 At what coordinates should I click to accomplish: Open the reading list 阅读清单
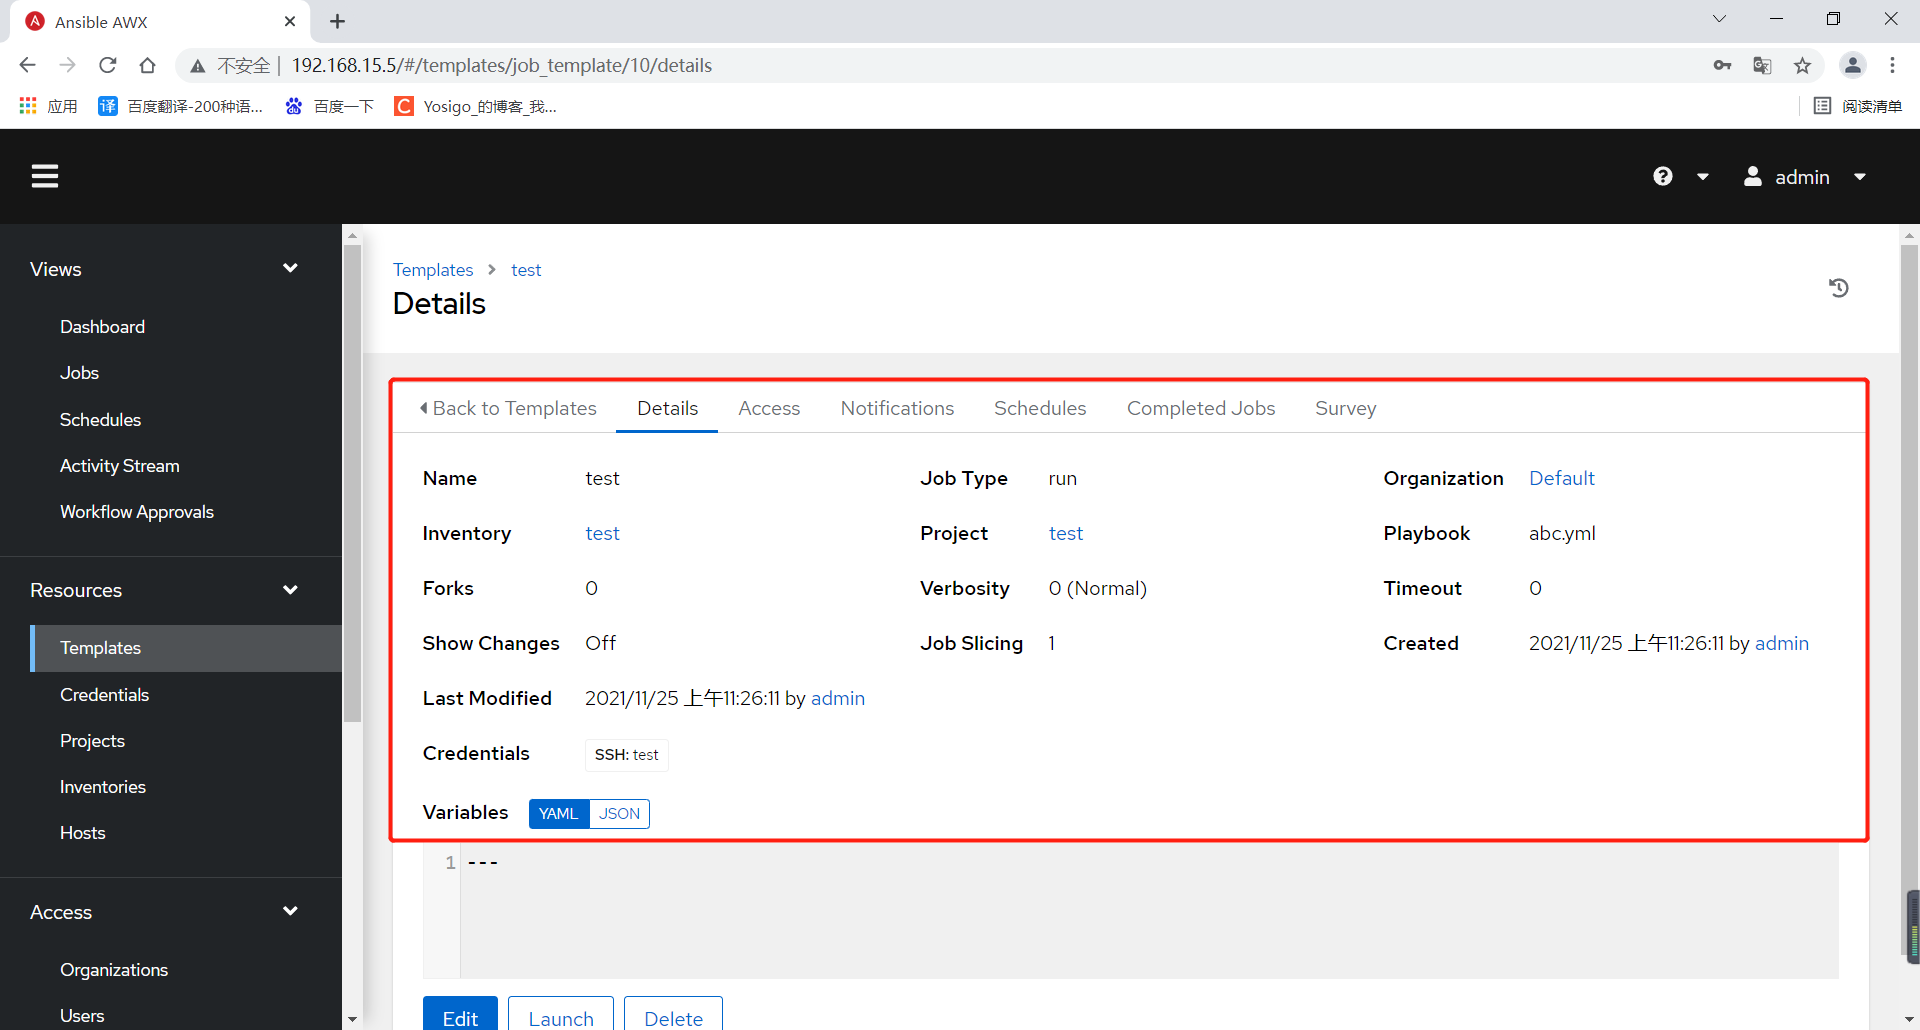pos(1858,106)
